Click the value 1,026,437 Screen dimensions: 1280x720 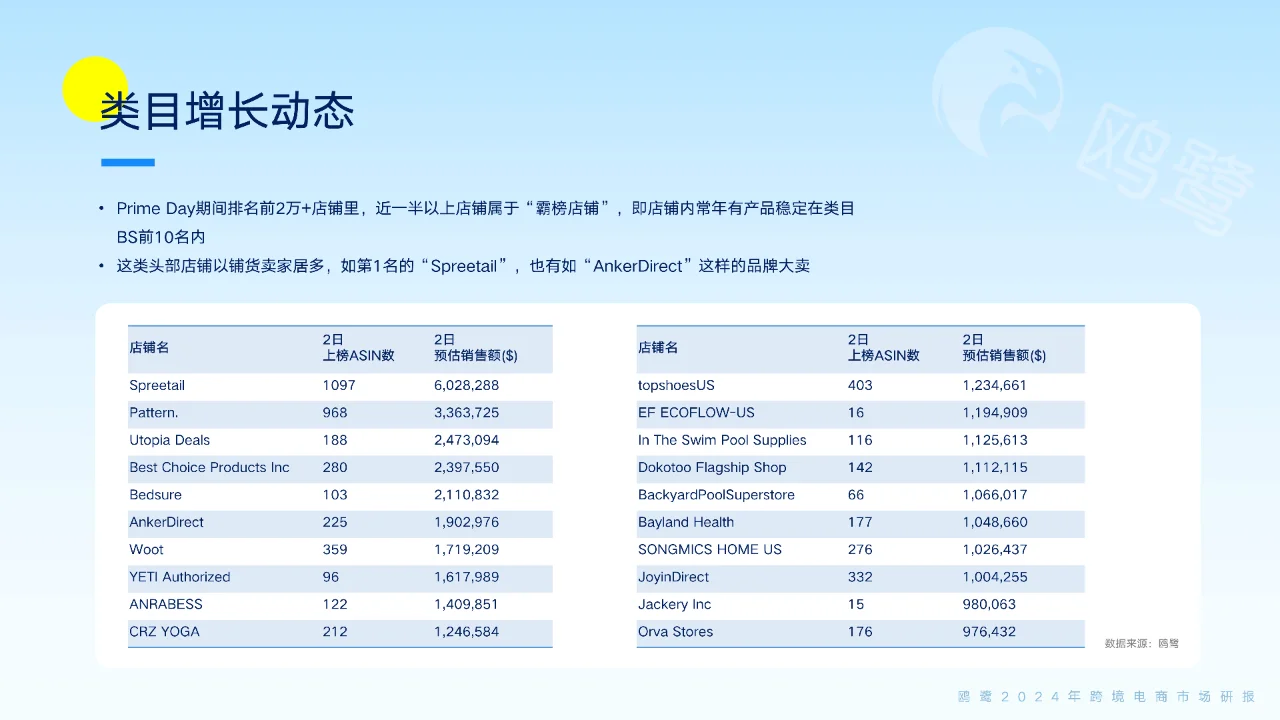pyautogui.click(x=995, y=549)
